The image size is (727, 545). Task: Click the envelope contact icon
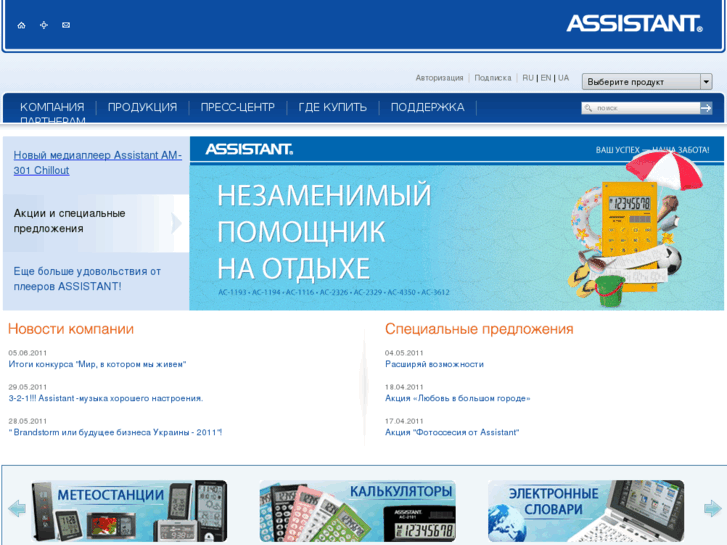(x=66, y=25)
